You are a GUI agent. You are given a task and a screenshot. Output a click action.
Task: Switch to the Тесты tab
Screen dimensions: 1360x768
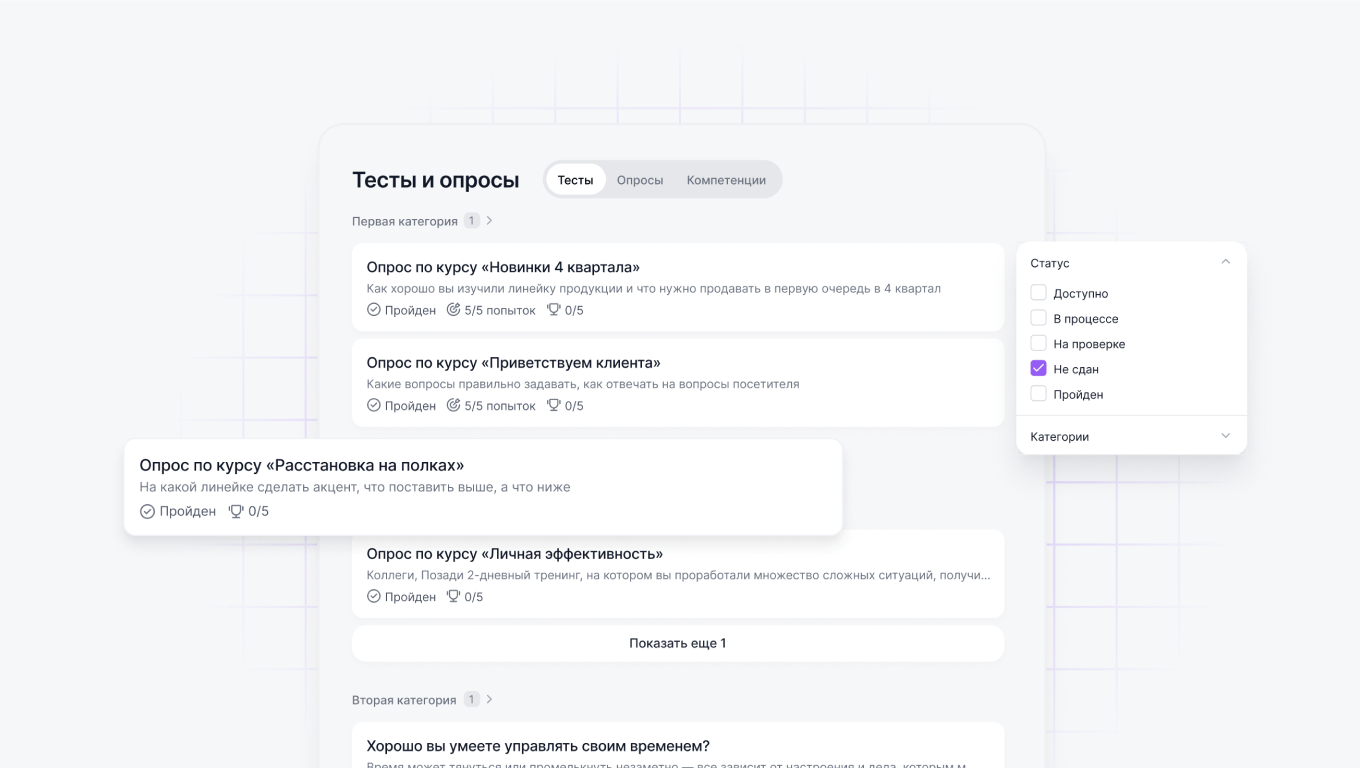click(x=575, y=180)
